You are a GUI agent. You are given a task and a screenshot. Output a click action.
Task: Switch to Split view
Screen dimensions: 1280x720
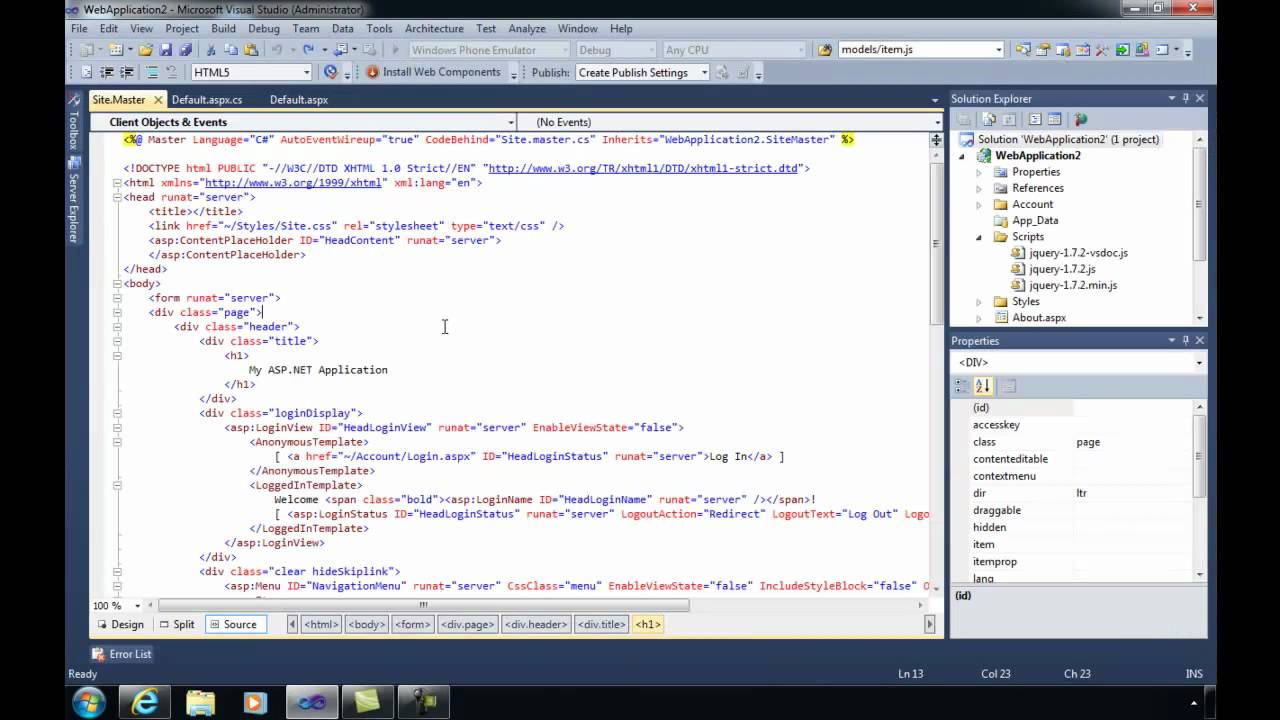[x=176, y=624]
